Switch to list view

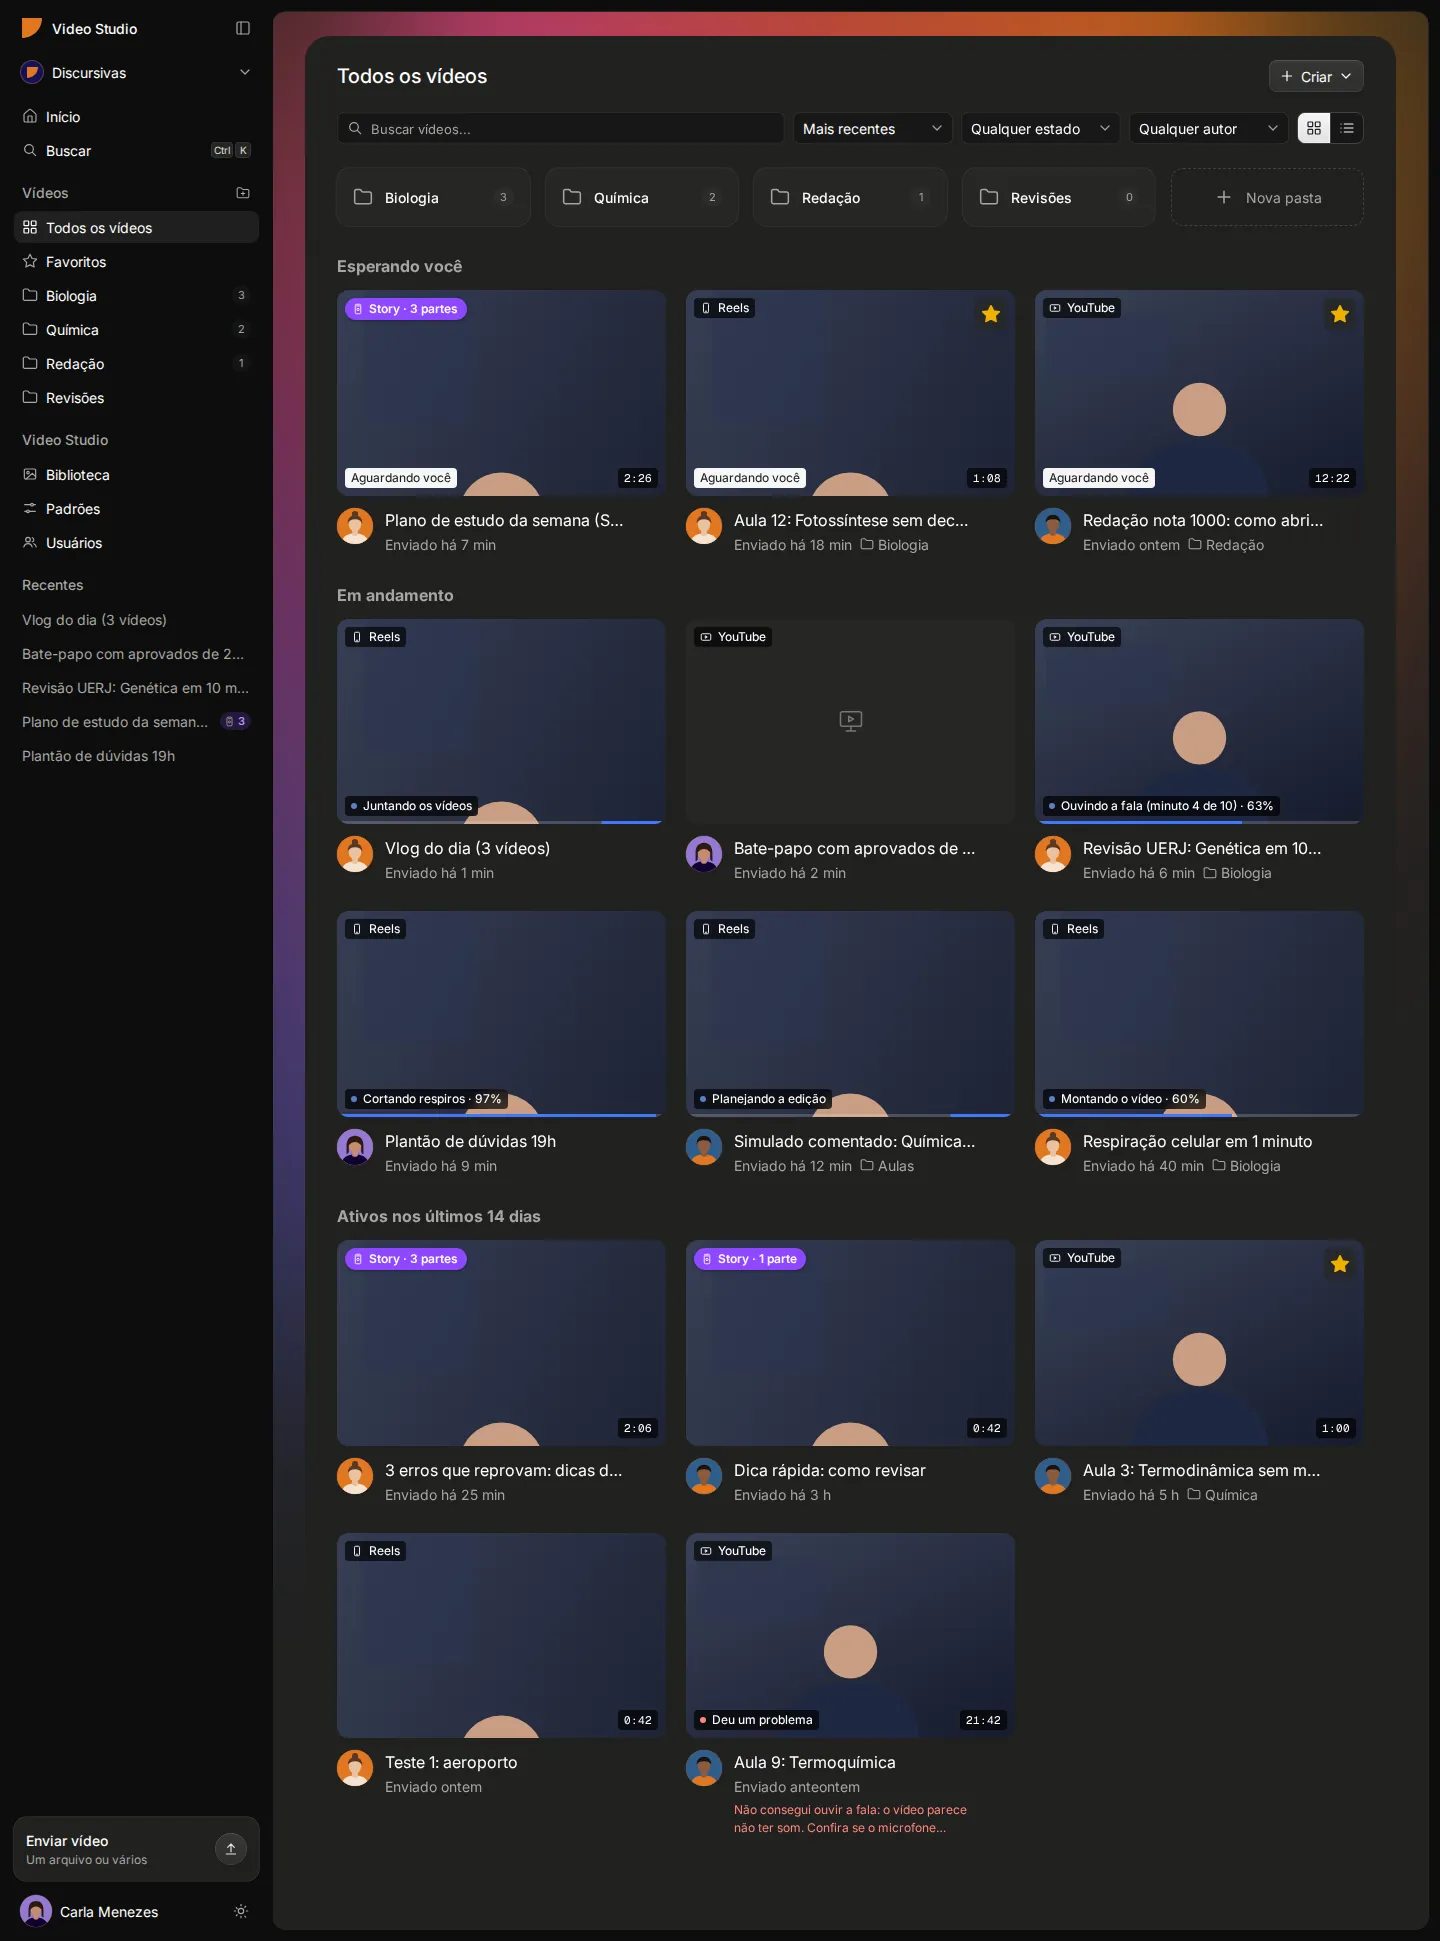pos(1347,128)
